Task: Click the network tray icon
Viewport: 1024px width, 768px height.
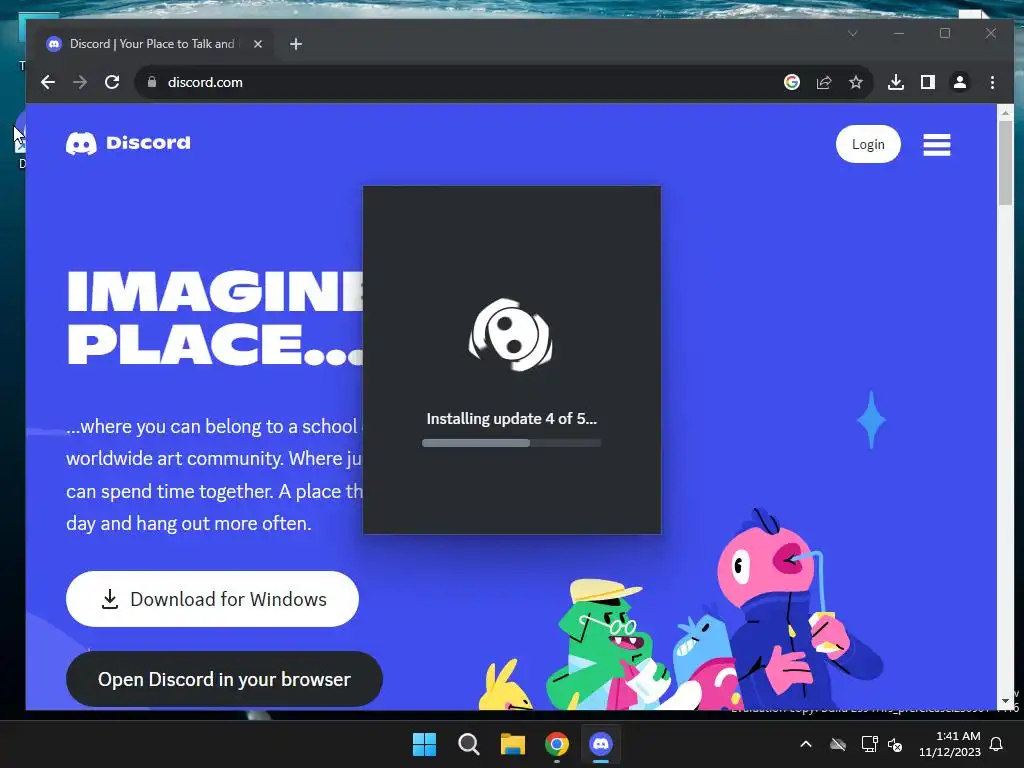Action: click(869, 744)
